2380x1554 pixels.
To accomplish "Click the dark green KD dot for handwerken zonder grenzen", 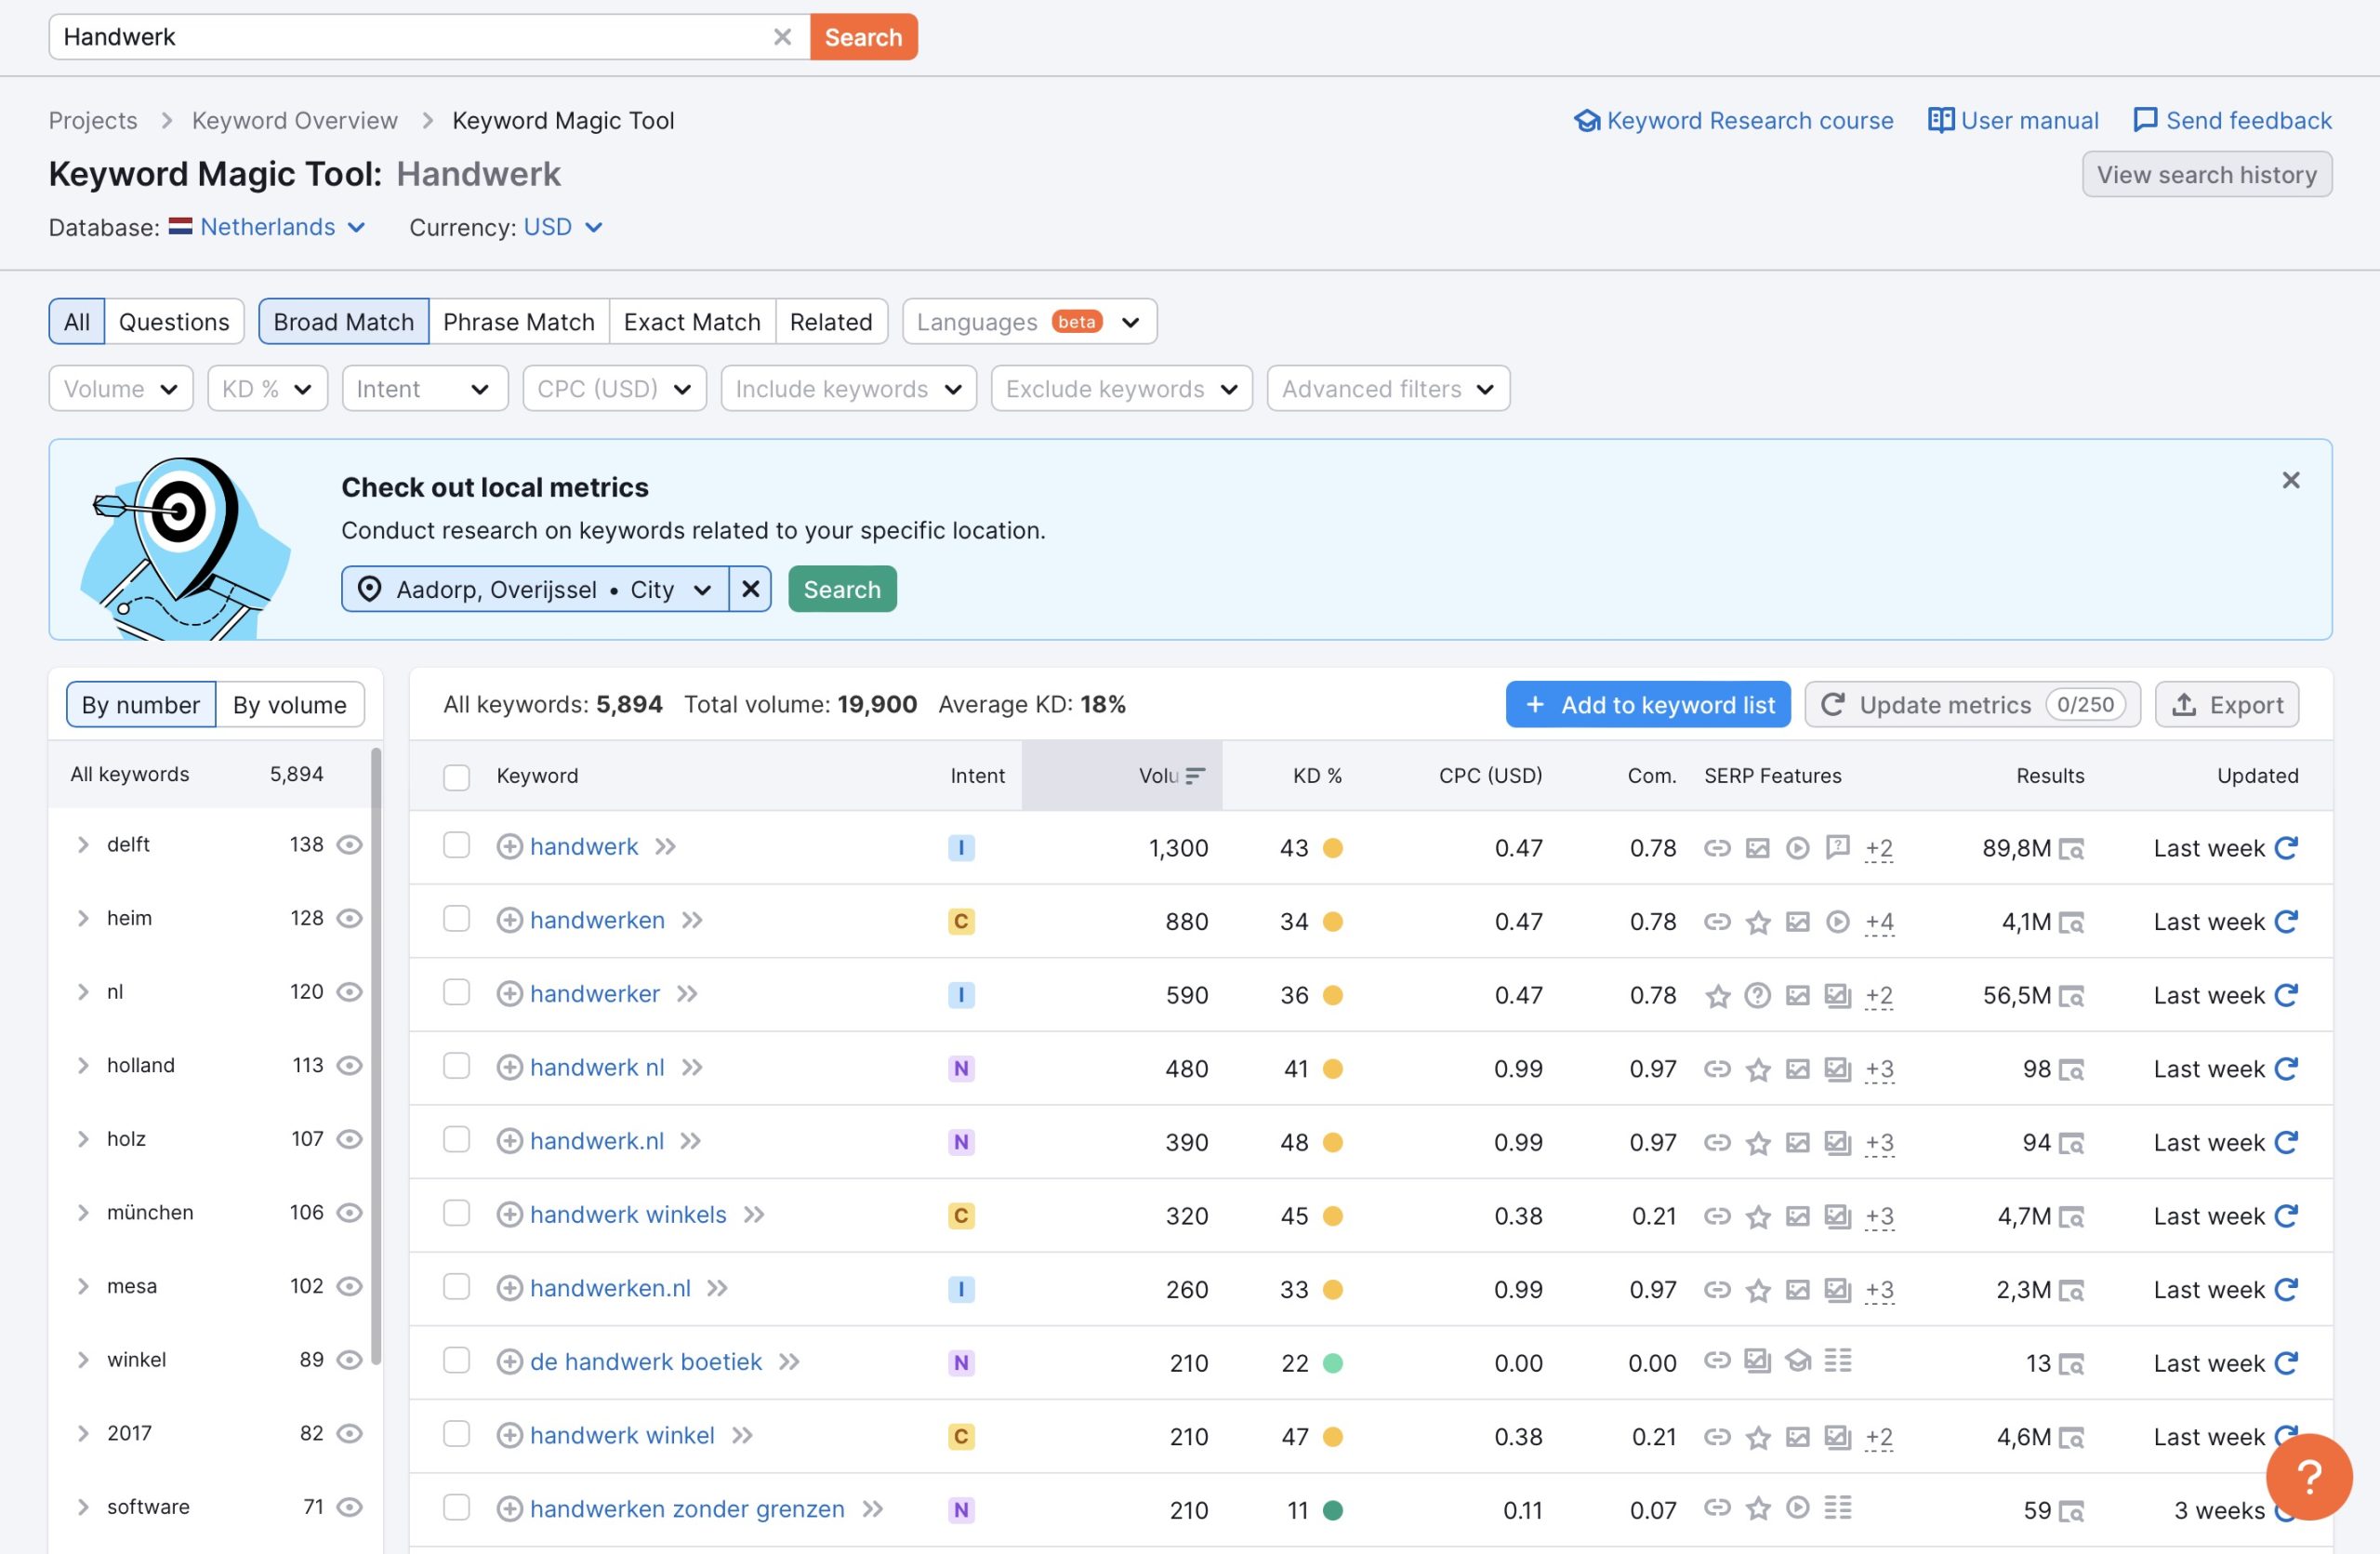I will pos(1332,1510).
